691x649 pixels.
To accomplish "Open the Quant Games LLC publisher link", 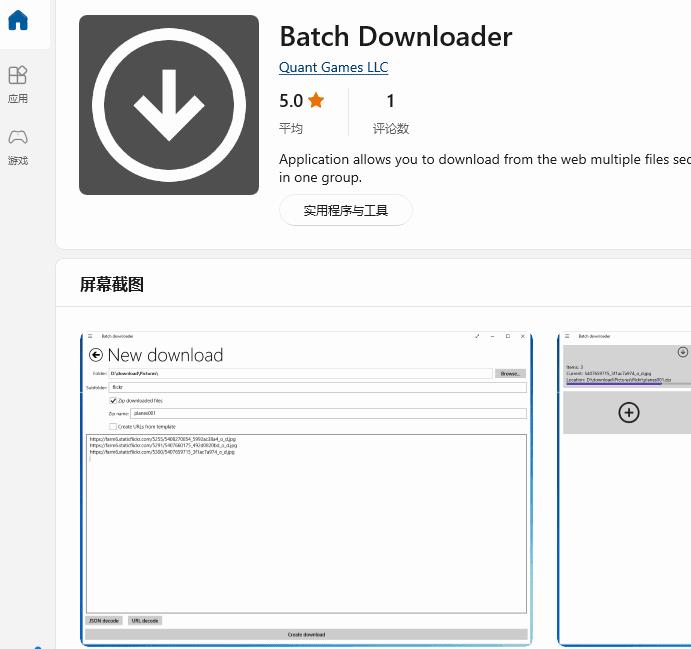I will (x=334, y=67).
